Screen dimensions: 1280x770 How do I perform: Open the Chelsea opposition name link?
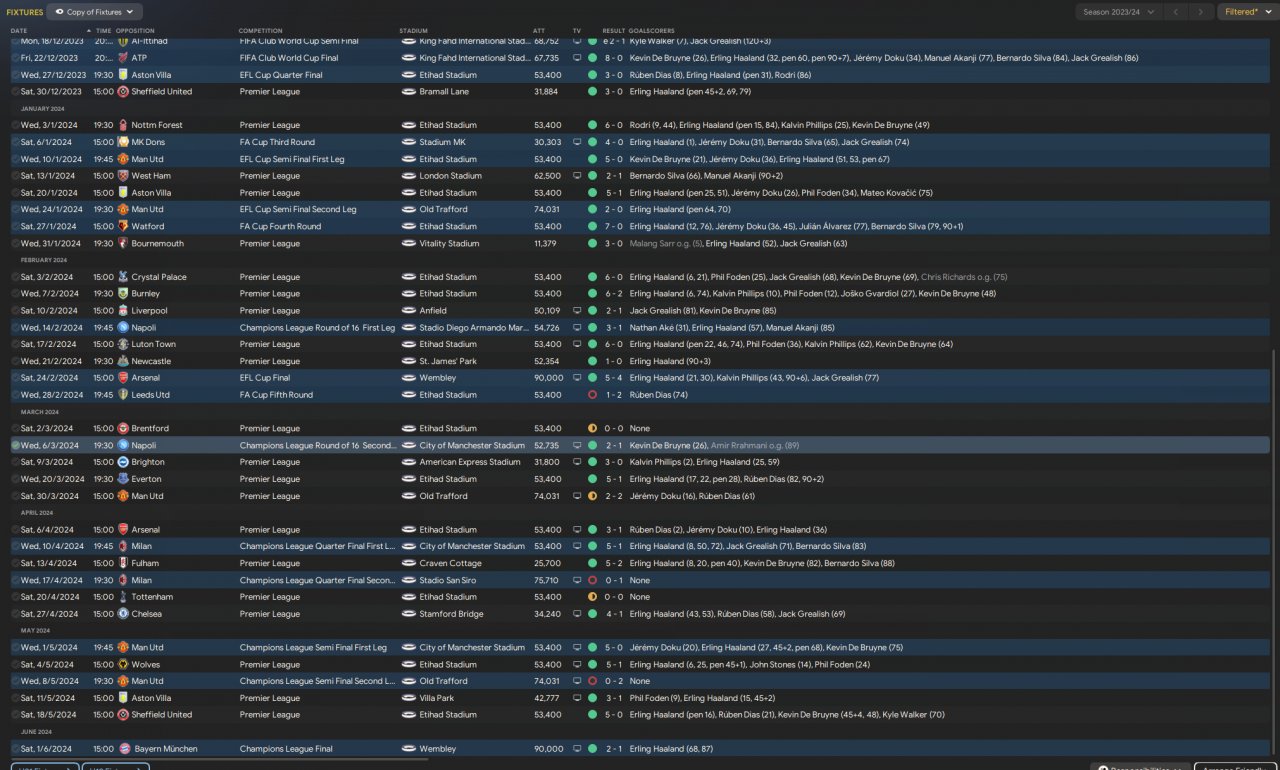[147, 614]
